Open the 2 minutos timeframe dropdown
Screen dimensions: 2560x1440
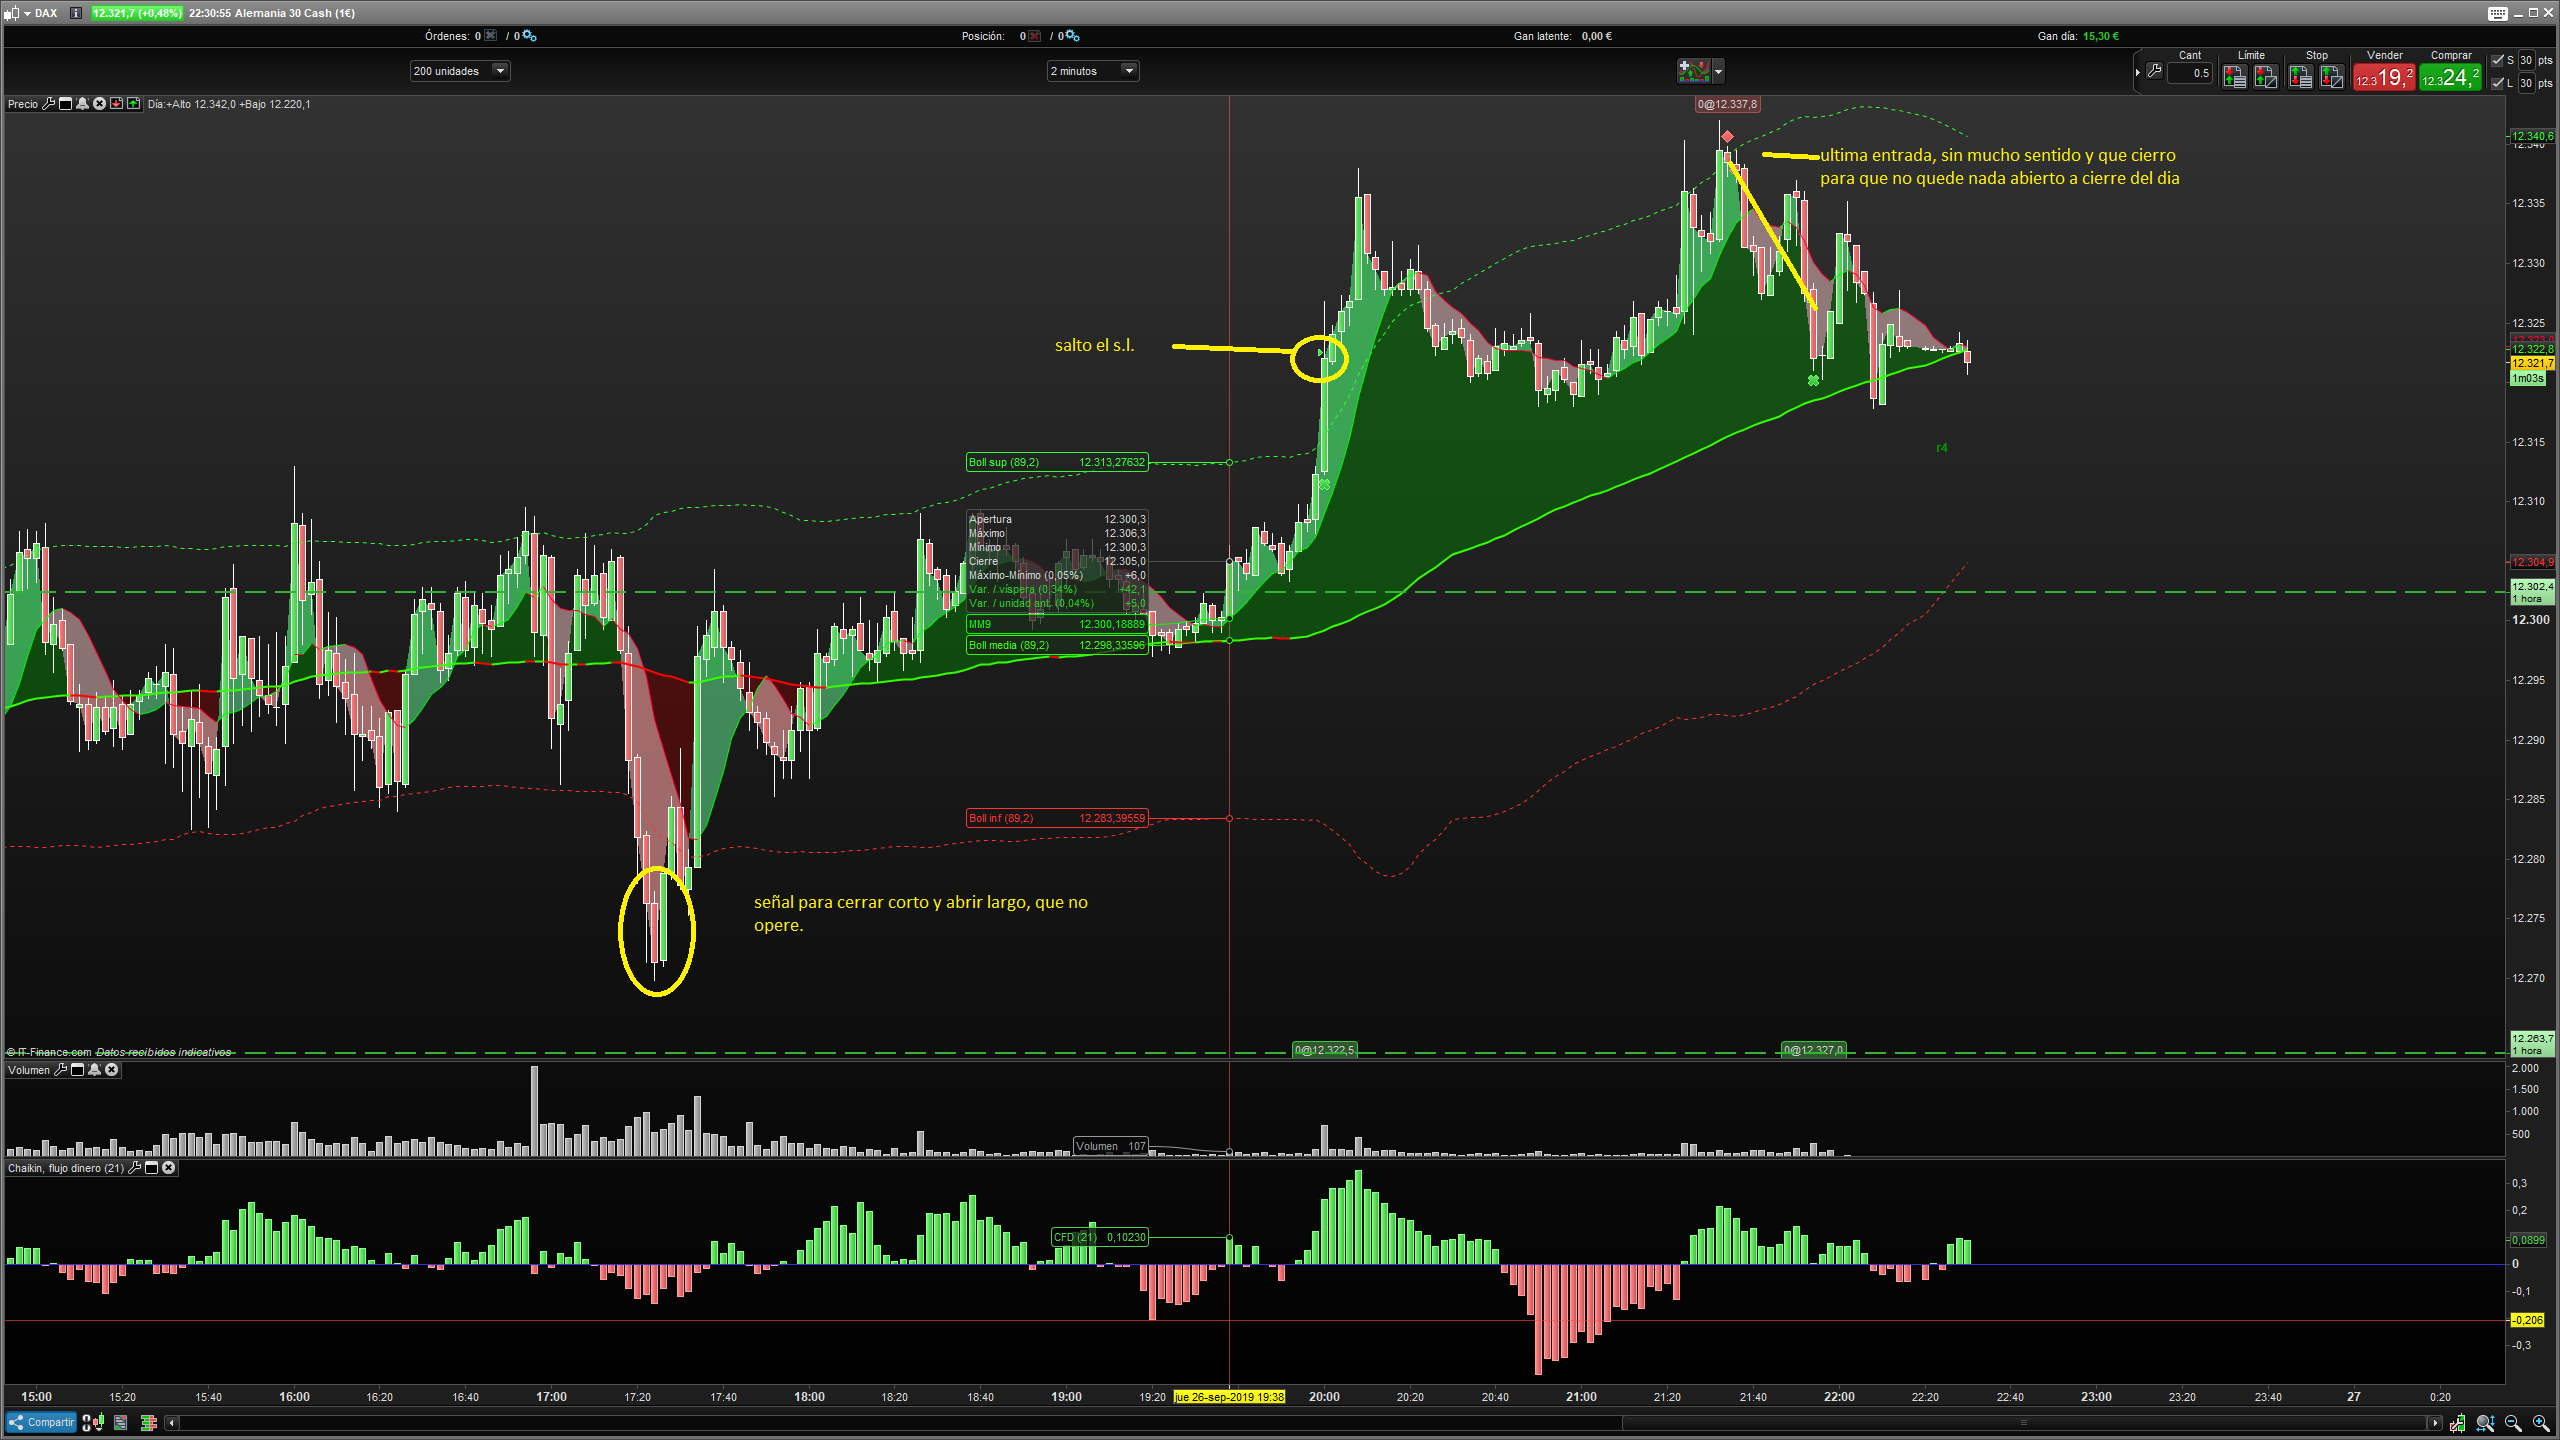tap(1128, 71)
